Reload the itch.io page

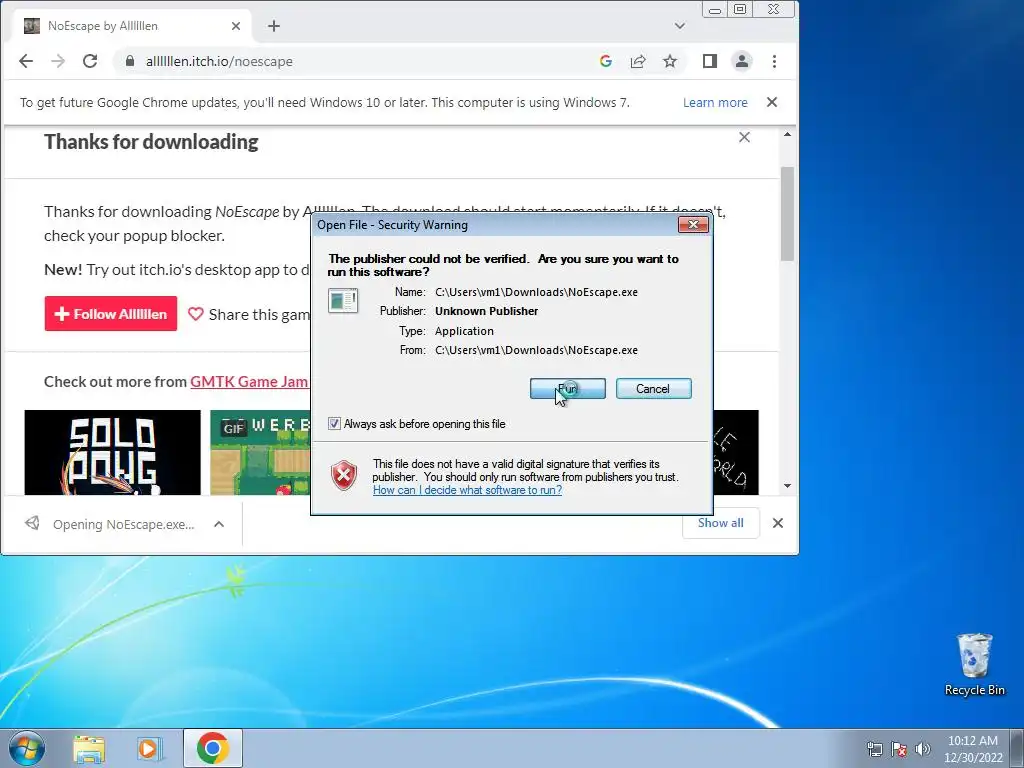pos(90,61)
